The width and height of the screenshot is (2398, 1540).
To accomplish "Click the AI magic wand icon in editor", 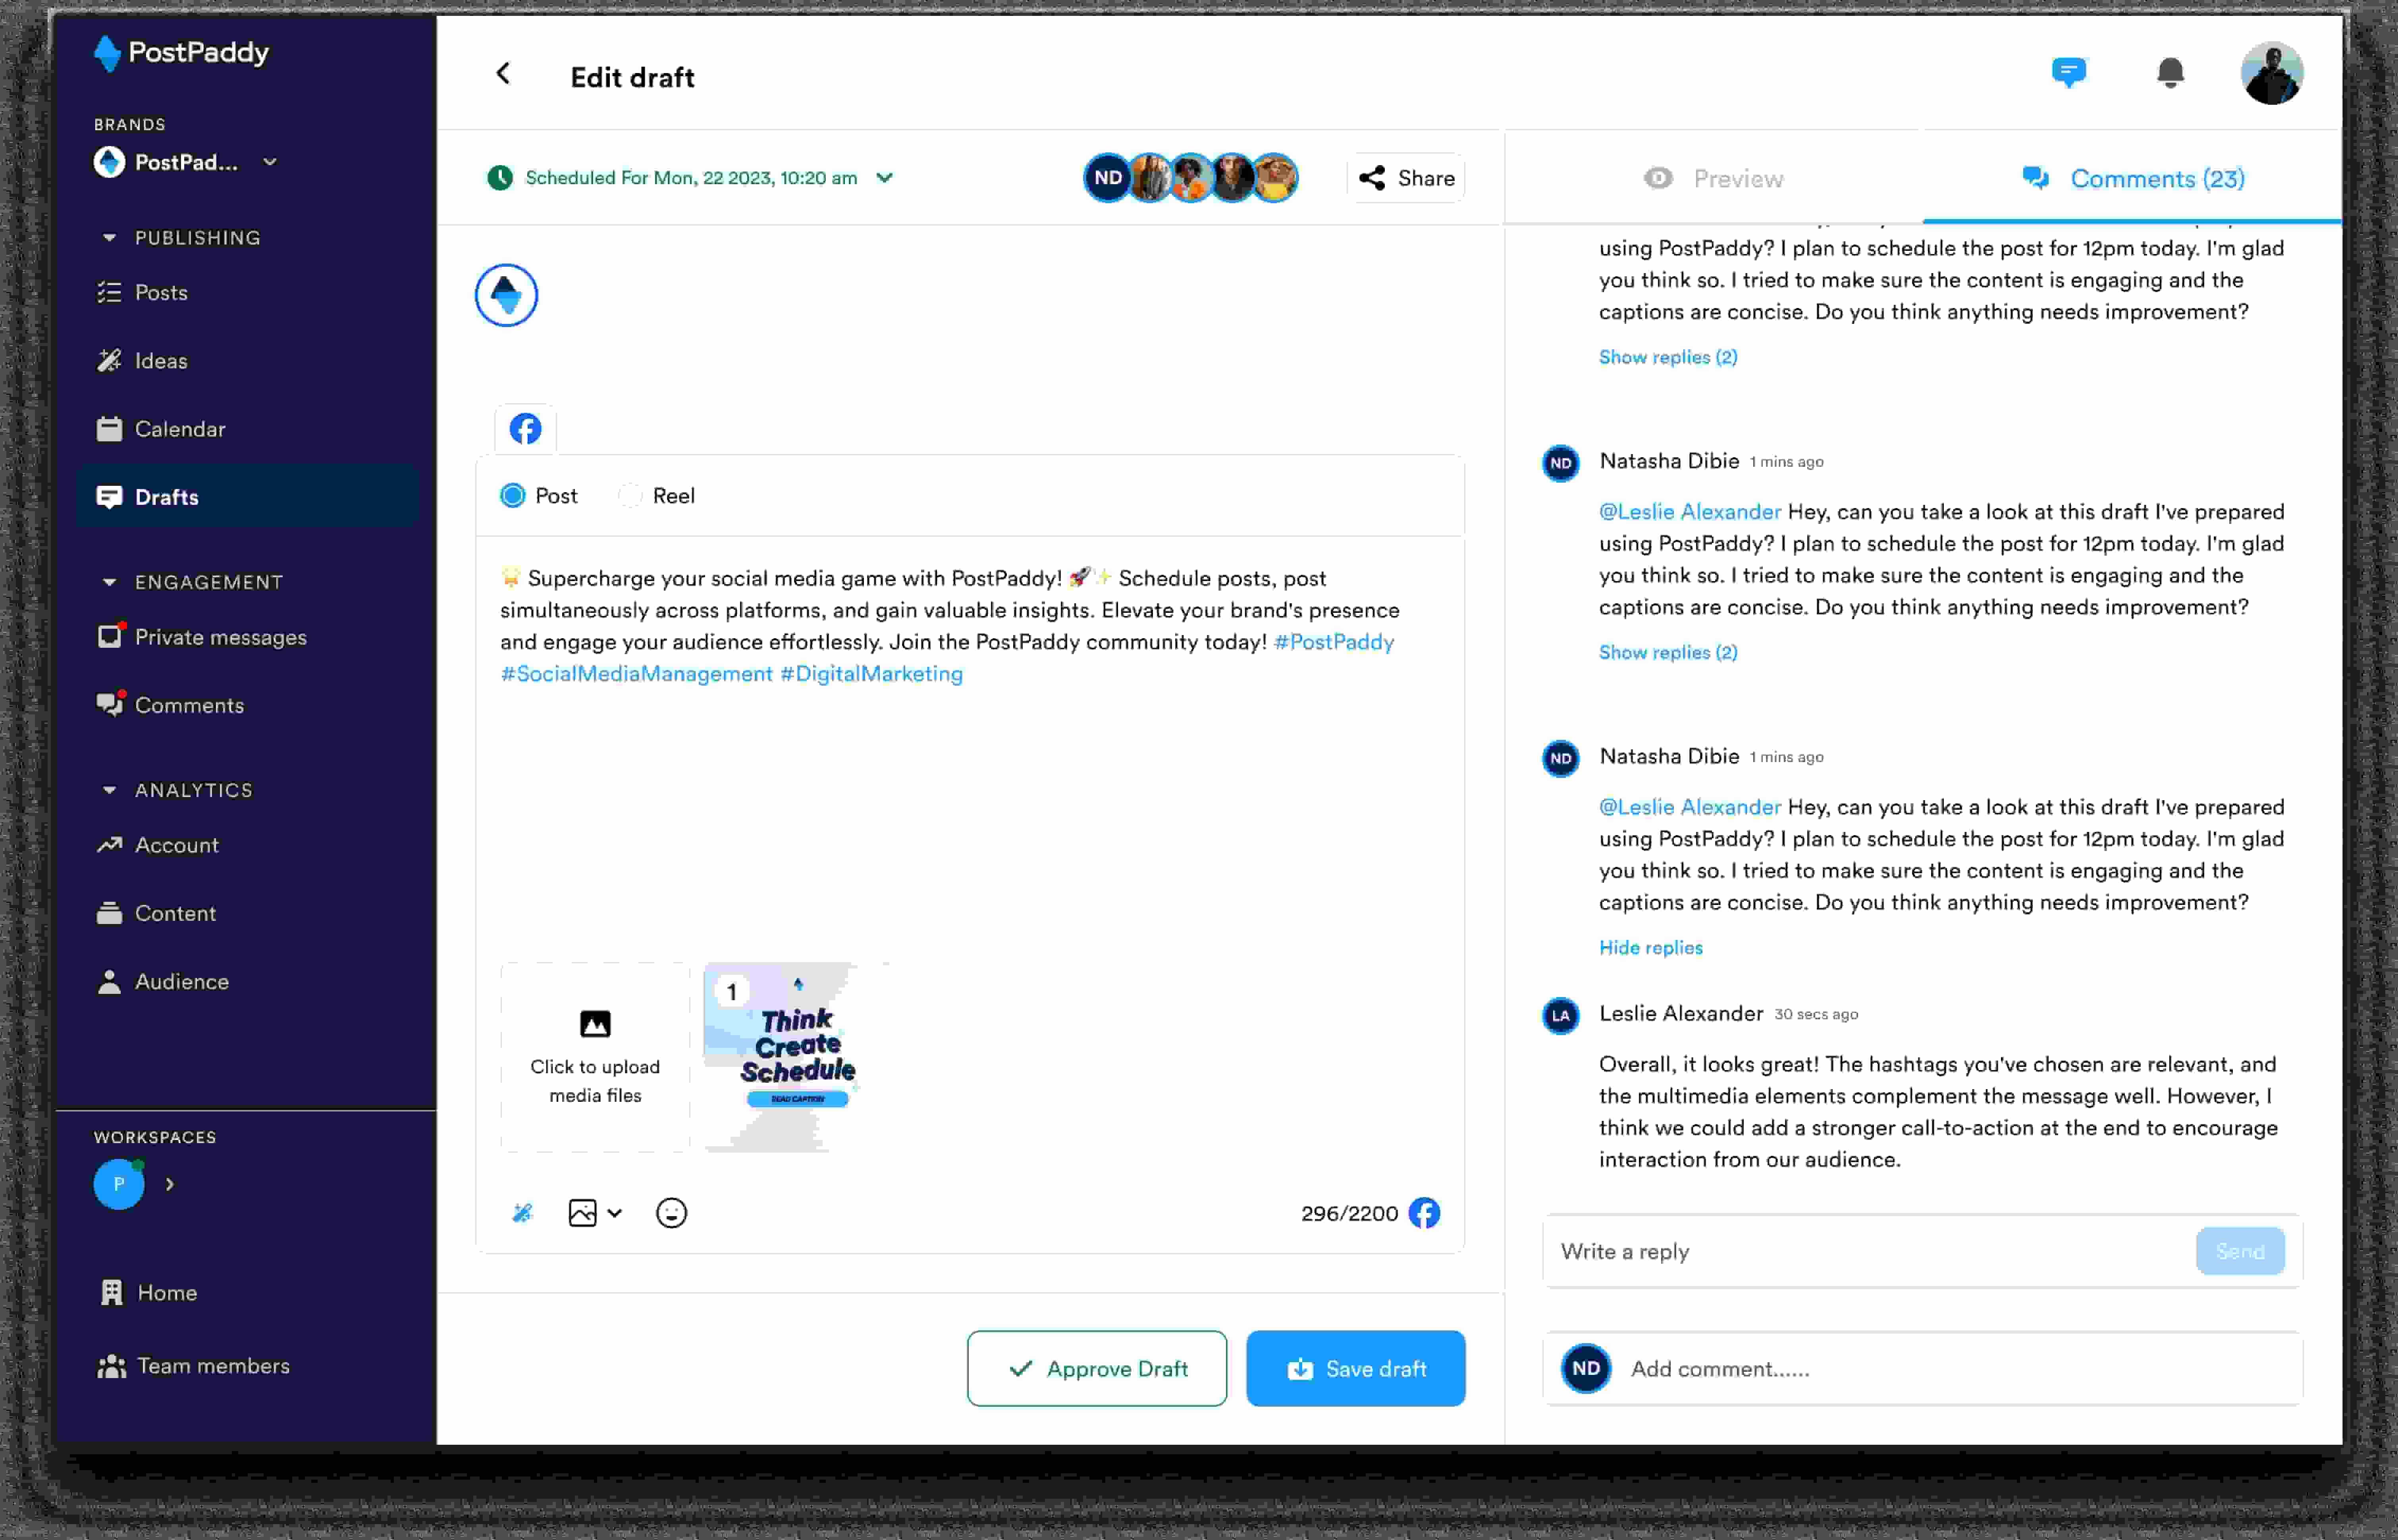I will 522,1213.
